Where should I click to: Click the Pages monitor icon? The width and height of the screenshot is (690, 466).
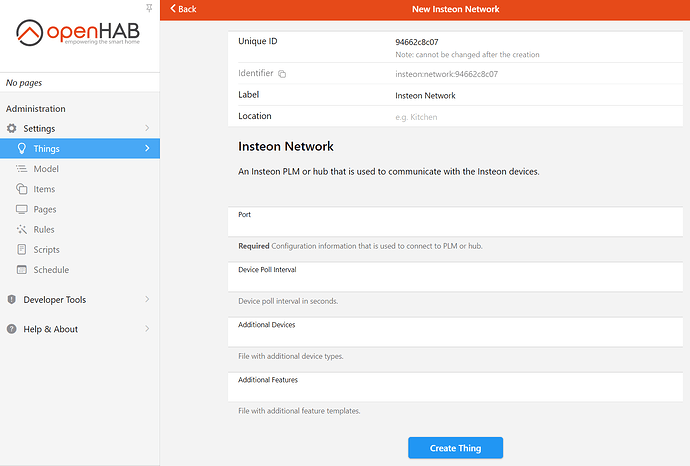tap(22, 209)
